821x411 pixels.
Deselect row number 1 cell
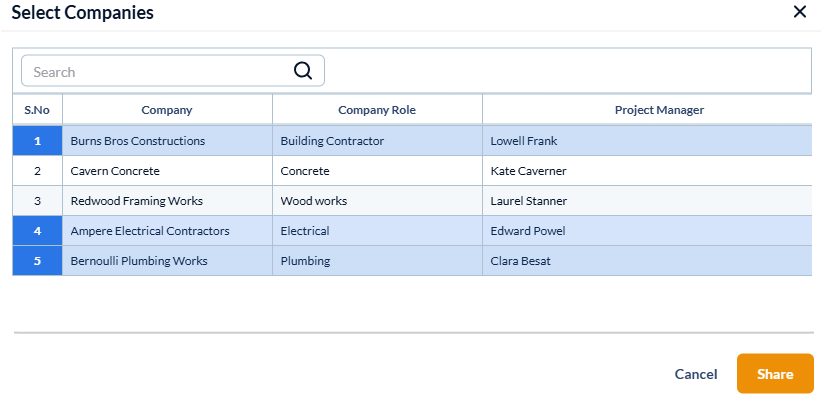coord(37,141)
